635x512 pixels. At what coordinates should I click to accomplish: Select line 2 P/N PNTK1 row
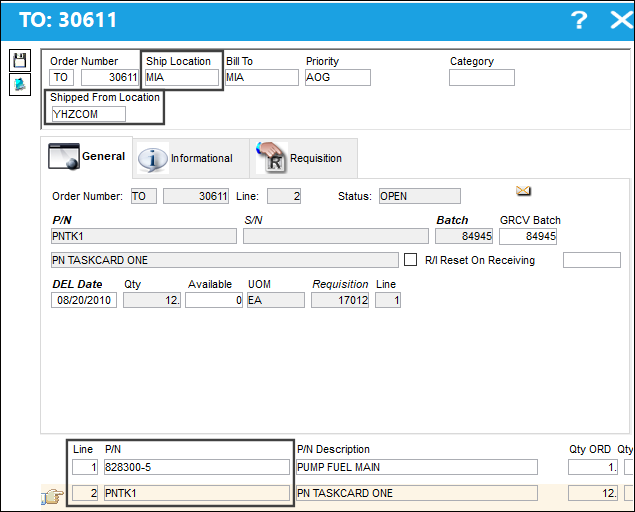[x=197, y=493]
